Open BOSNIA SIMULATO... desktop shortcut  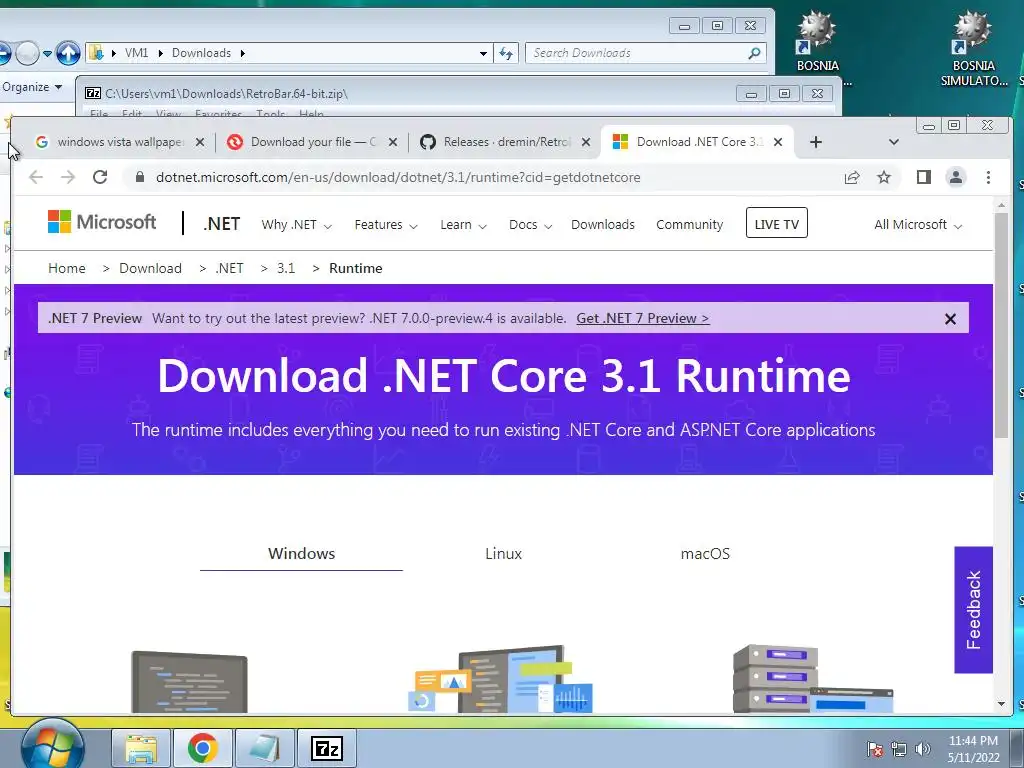973,49
